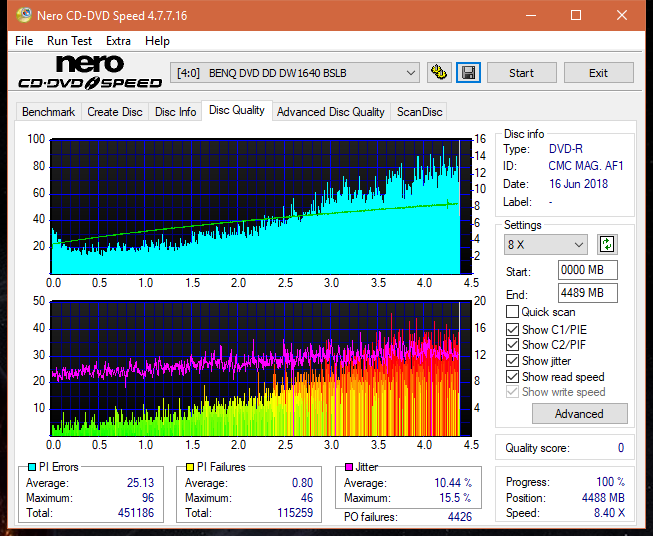Screen dimensions: 653x536
Task: Click the Position value 4488 MB
Action: click(x=603, y=498)
